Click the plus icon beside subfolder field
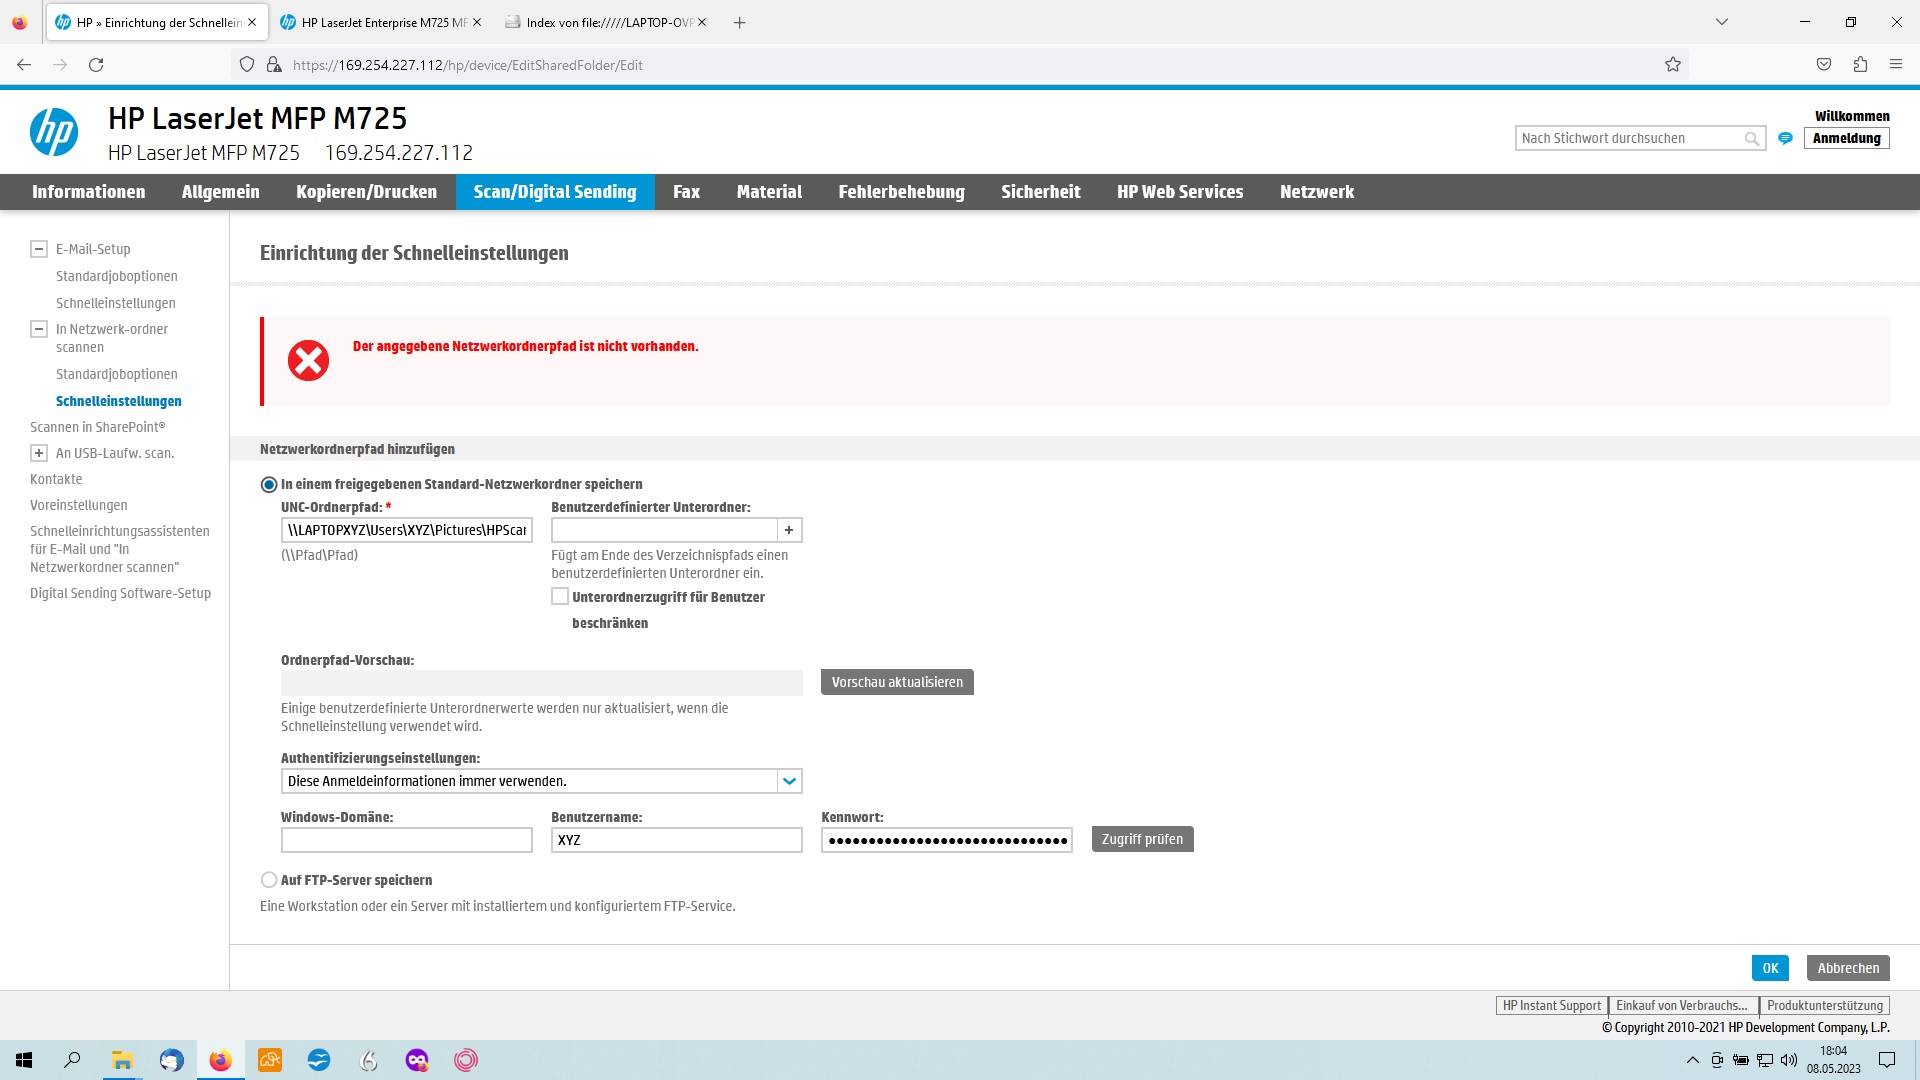Screen dimensions: 1920x1080 point(789,530)
